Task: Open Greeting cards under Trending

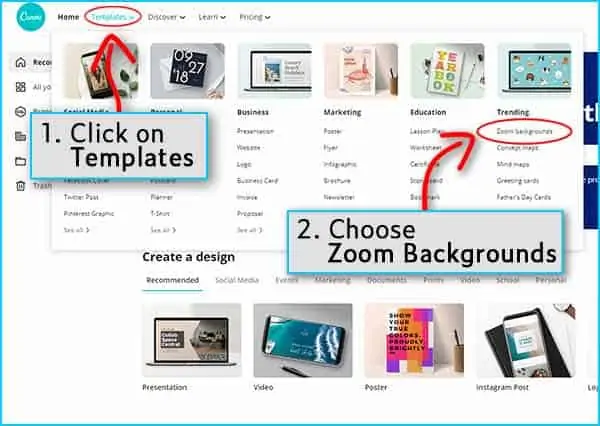Action: (x=518, y=181)
